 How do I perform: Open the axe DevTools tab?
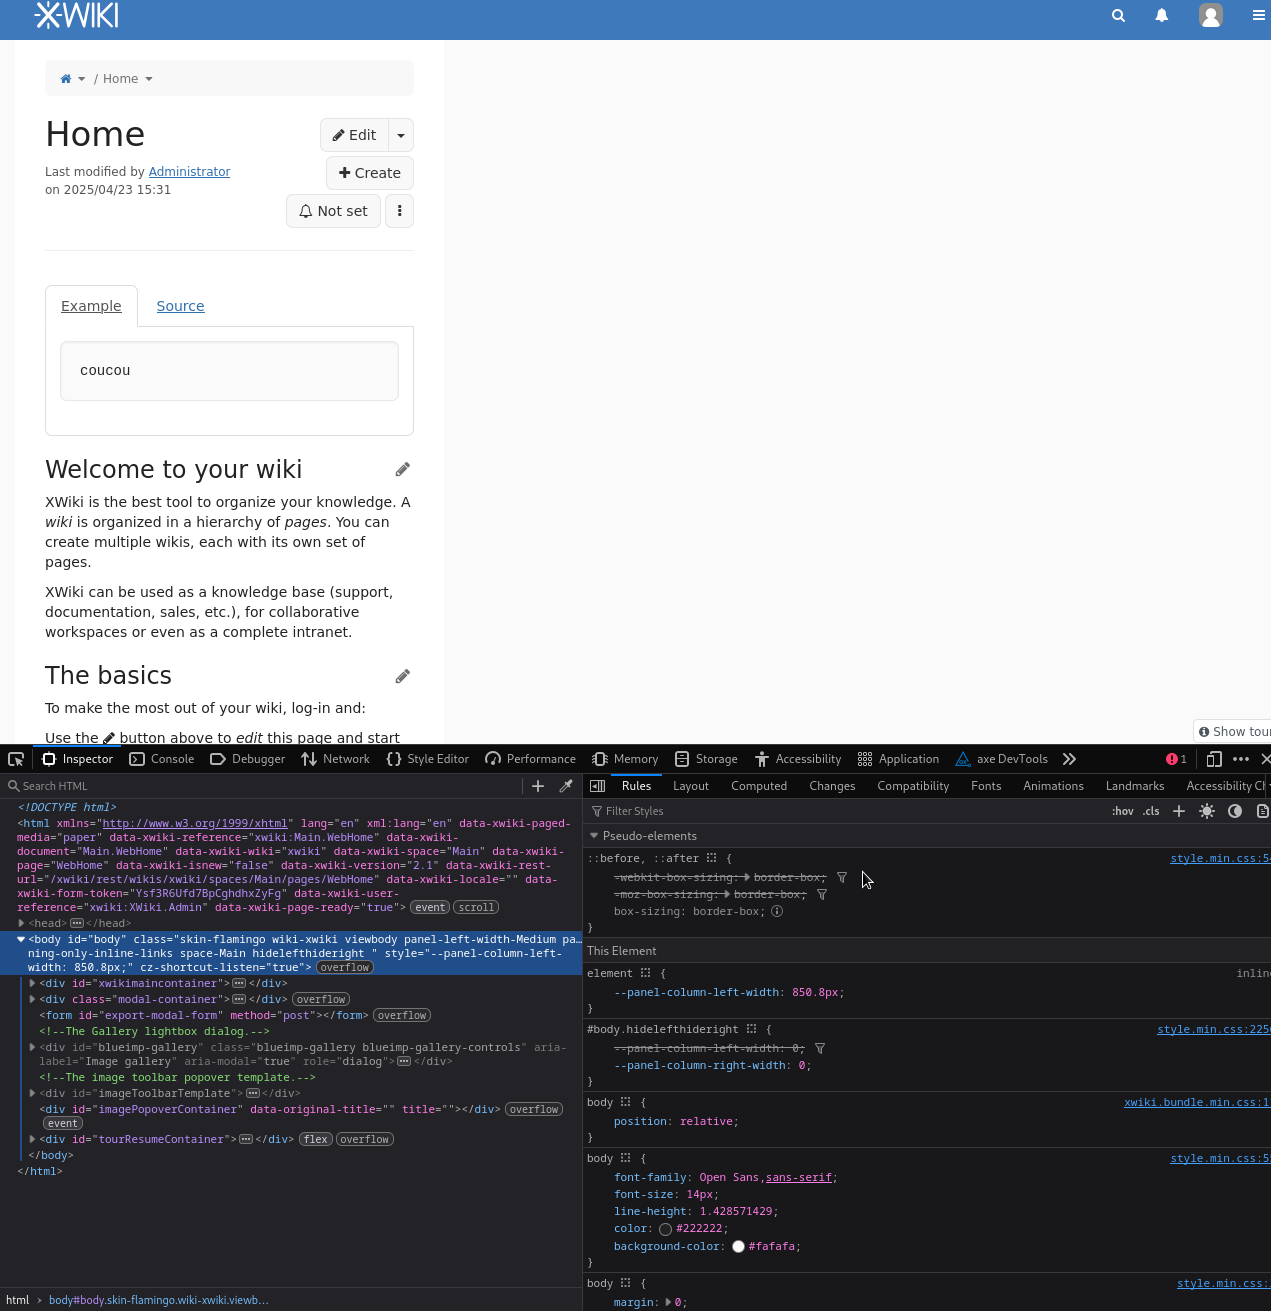[x=1001, y=759]
